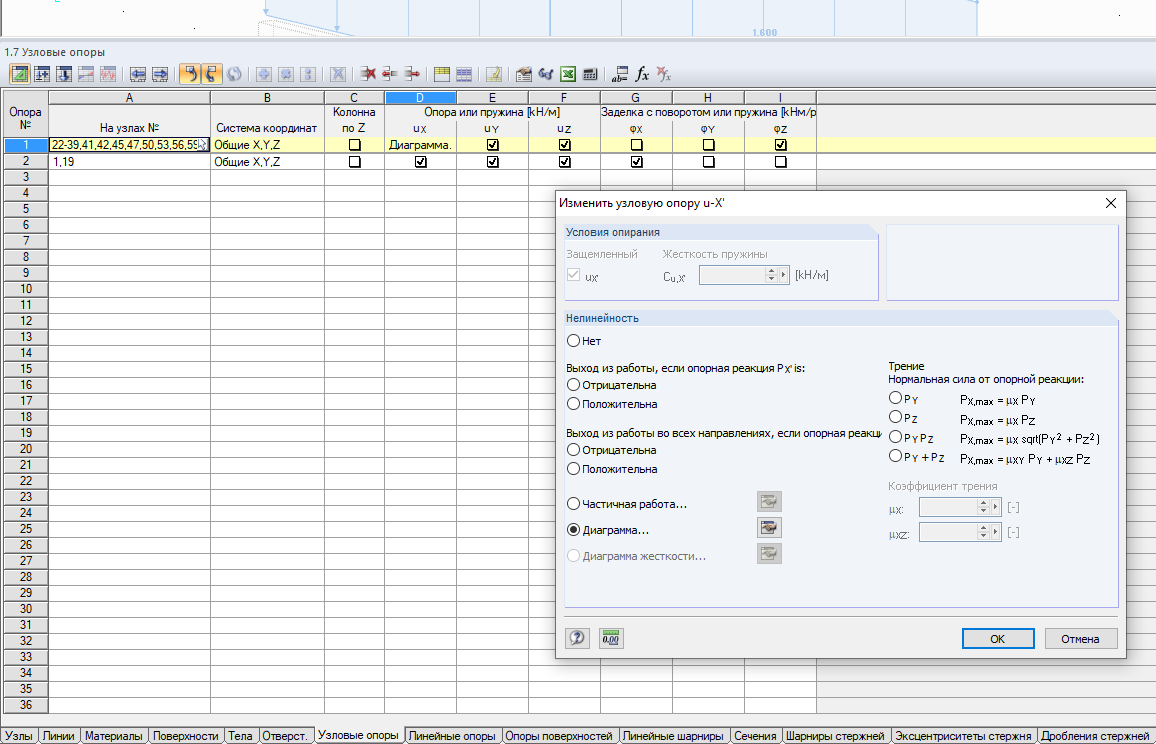Click the node list cell '22-39,41,42,45...'
The width and height of the screenshot is (1156, 744).
129,145
